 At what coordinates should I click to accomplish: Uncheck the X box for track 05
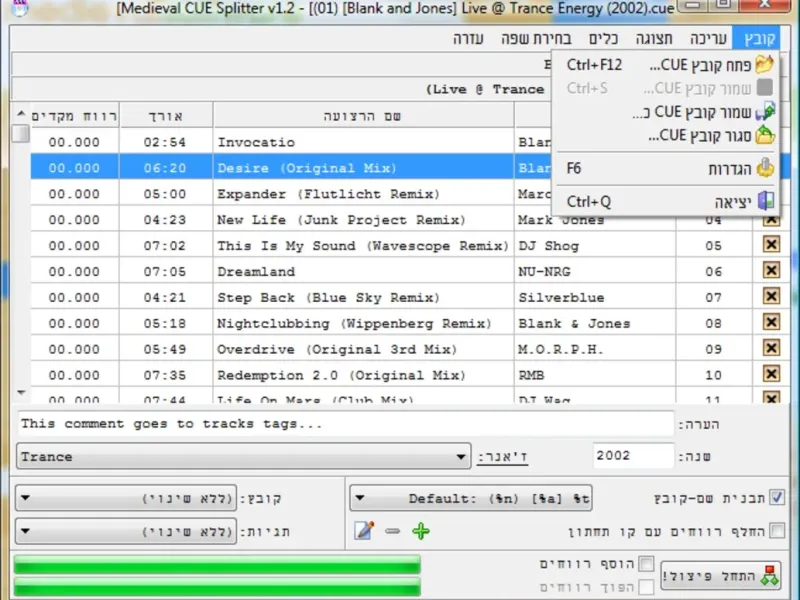click(771, 244)
